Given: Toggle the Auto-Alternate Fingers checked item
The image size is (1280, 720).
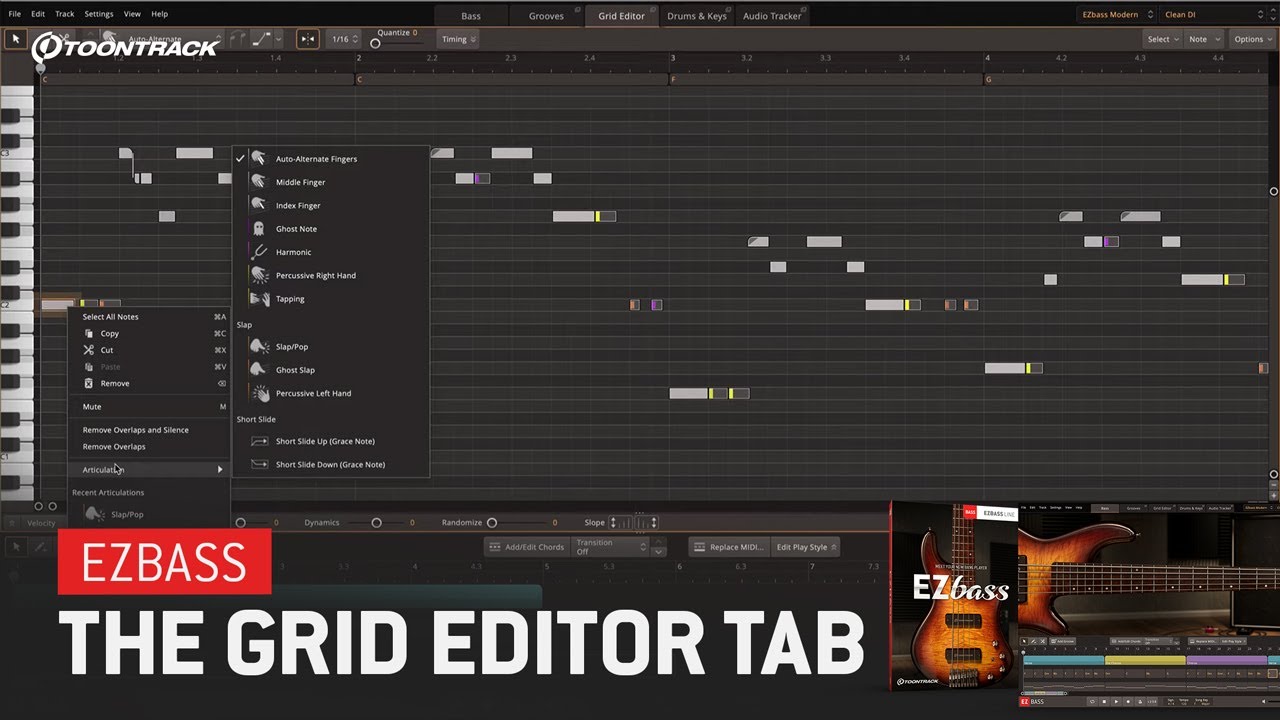Looking at the screenshot, I should (x=331, y=159).
